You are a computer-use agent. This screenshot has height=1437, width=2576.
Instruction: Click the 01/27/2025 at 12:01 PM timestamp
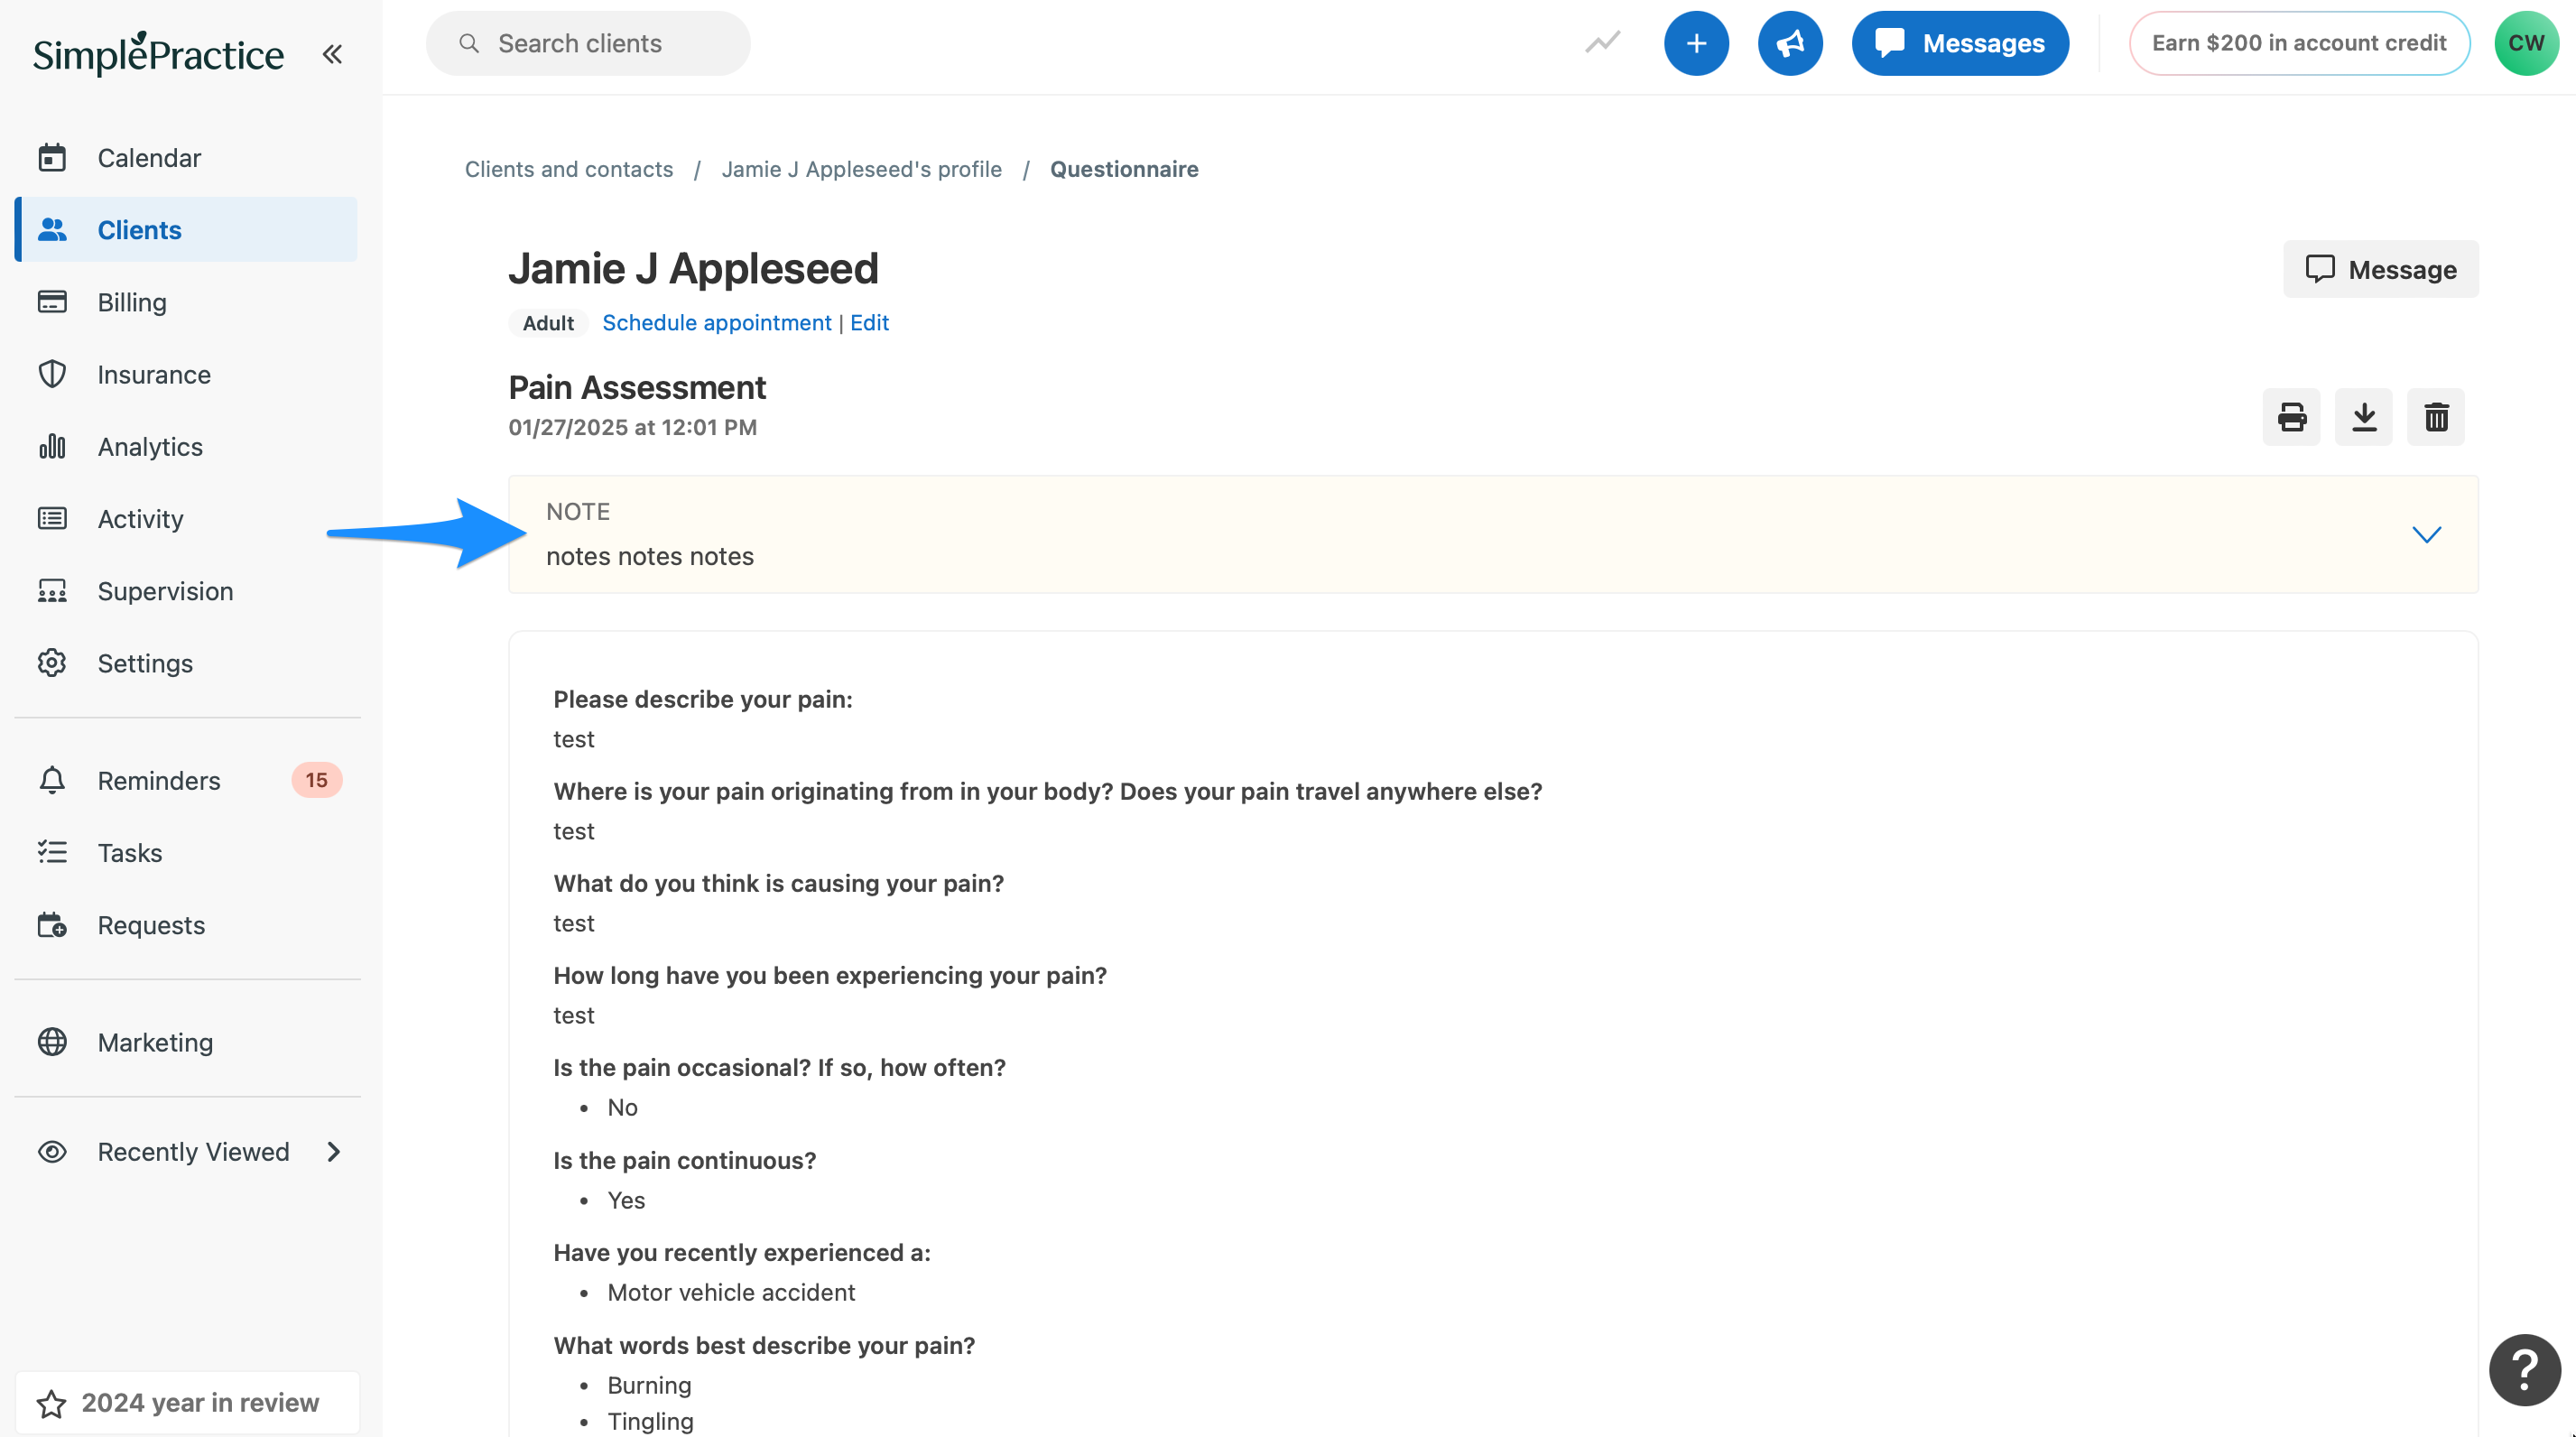point(633,427)
